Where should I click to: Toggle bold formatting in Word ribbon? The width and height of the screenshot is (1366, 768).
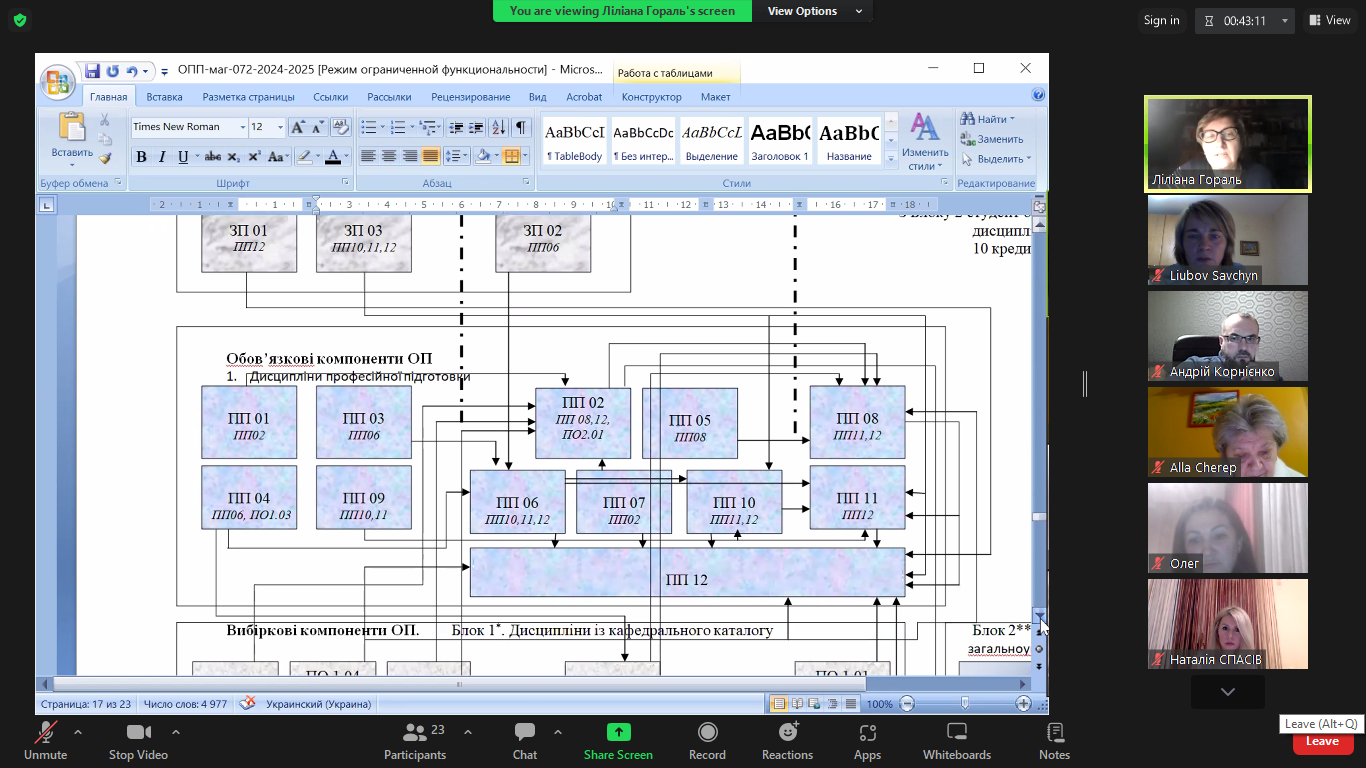click(x=141, y=157)
